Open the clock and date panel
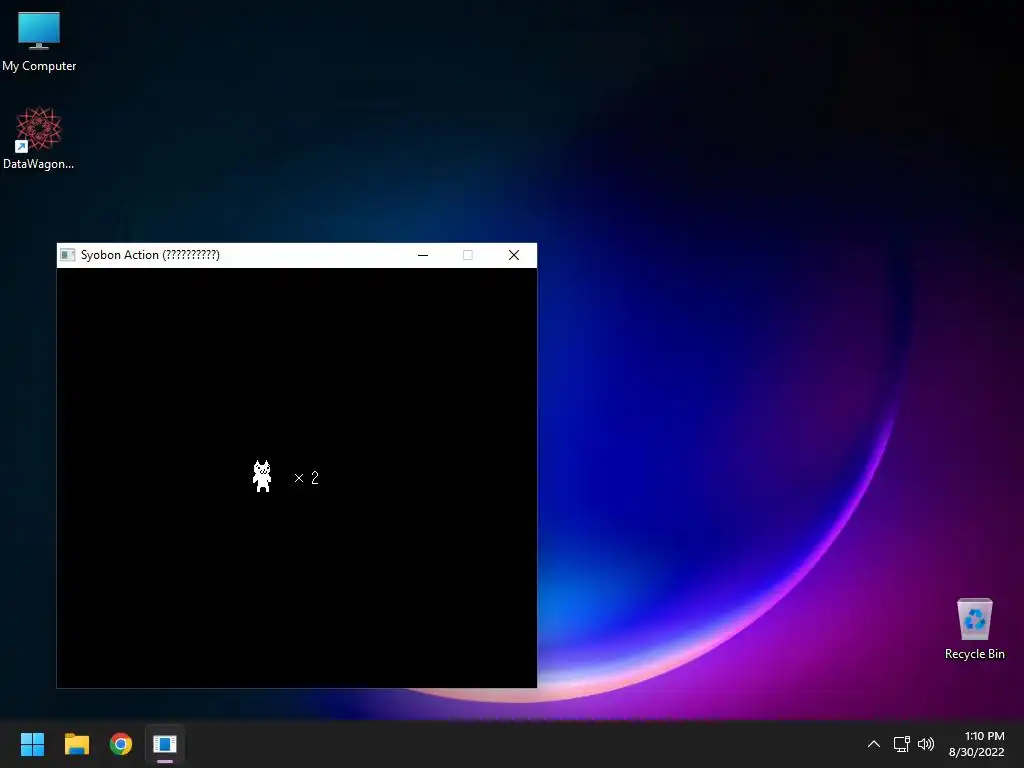 click(x=976, y=744)
